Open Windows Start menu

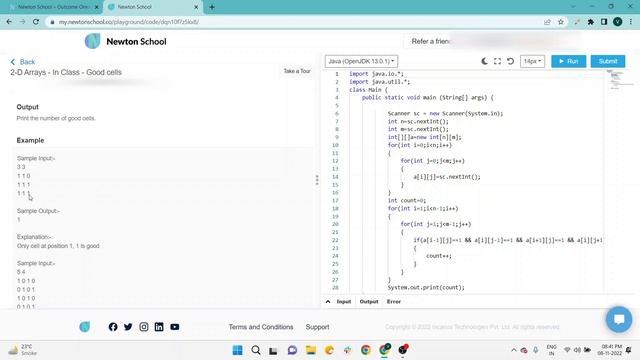coord(238,350)
